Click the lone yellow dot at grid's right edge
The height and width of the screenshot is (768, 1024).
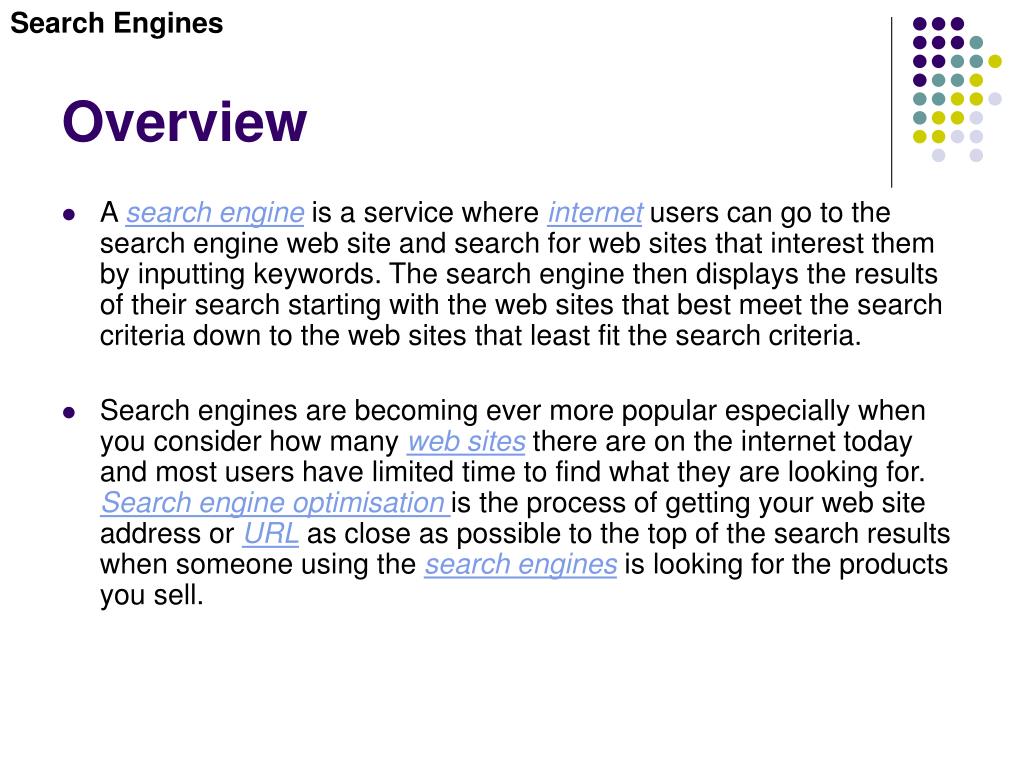point(995,61)
